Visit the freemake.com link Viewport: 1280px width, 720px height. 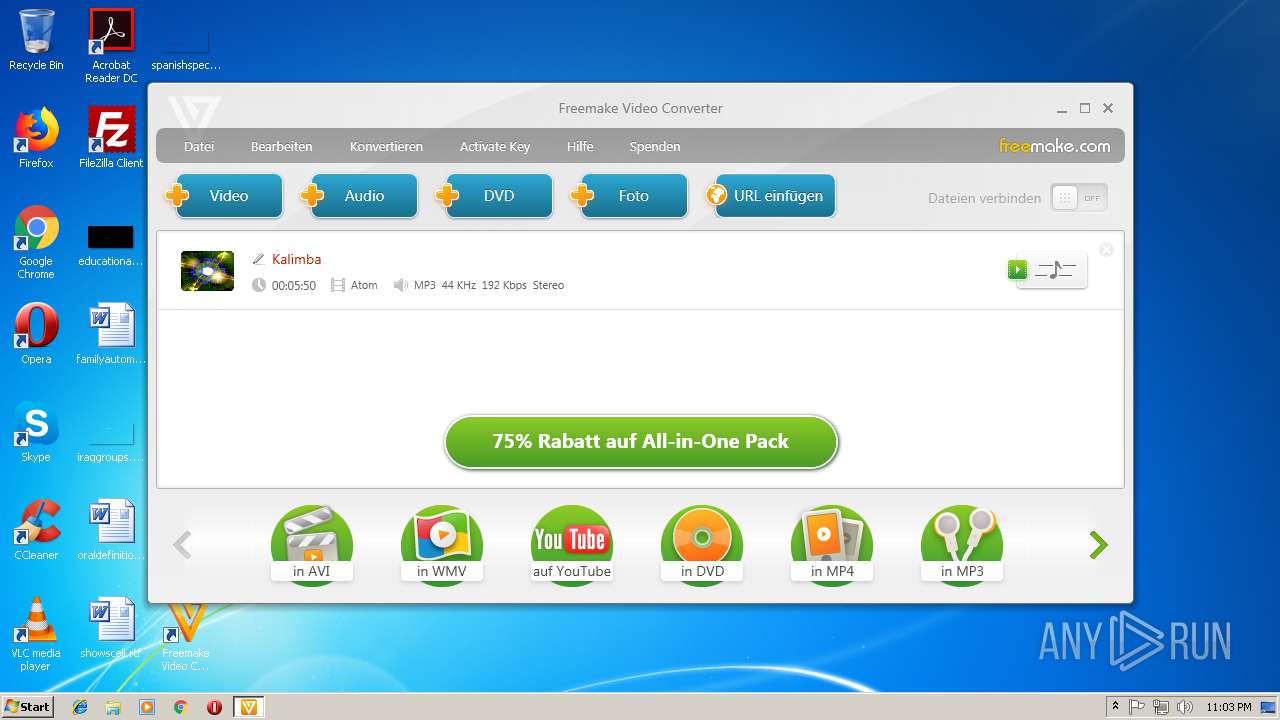tap(1054, 146)
